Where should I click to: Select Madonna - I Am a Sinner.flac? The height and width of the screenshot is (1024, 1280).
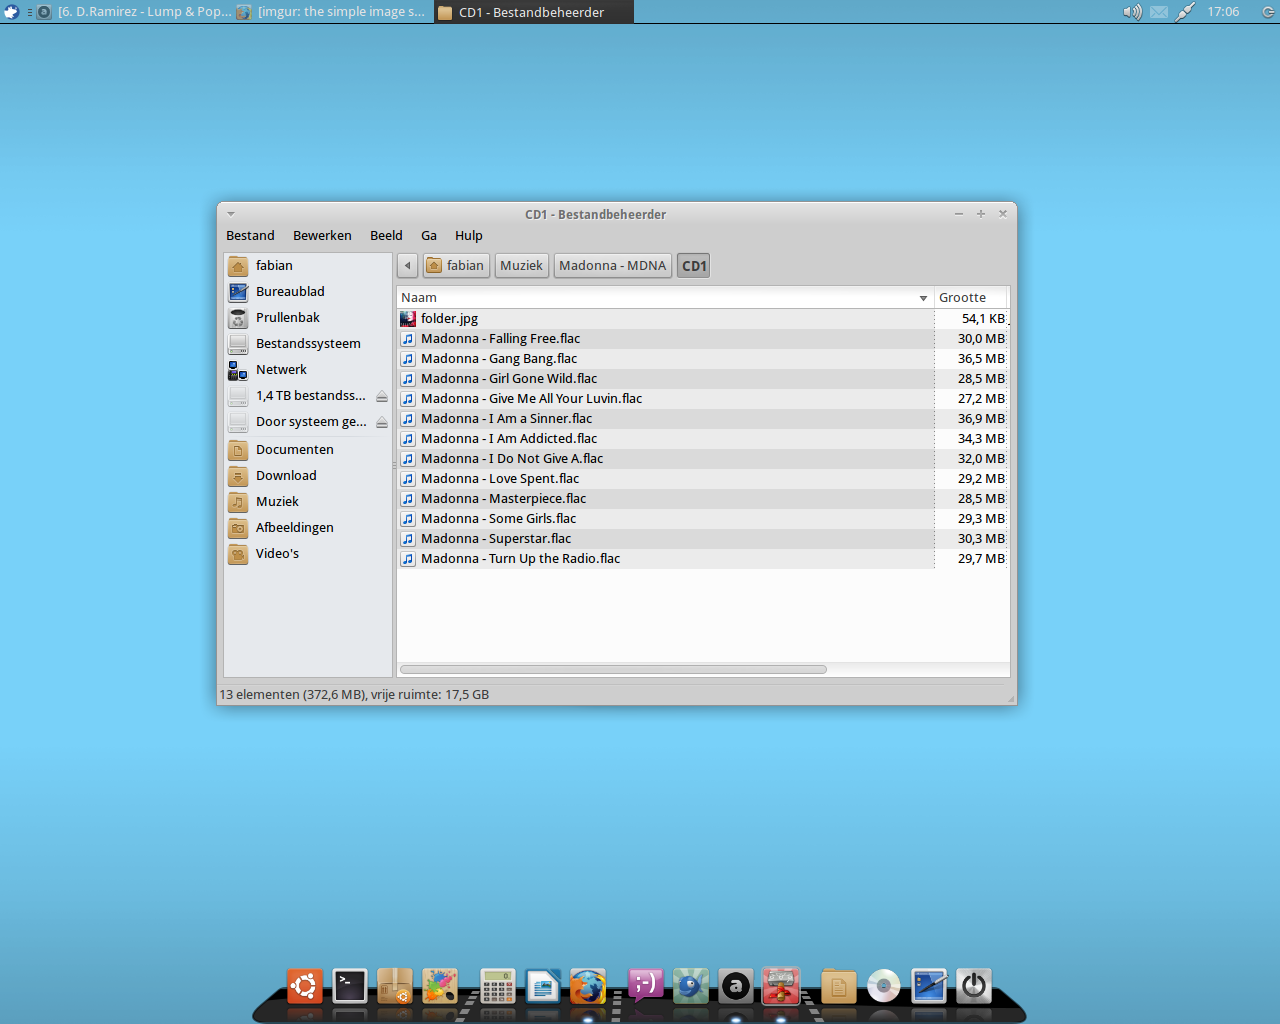(x=702, y=419)
